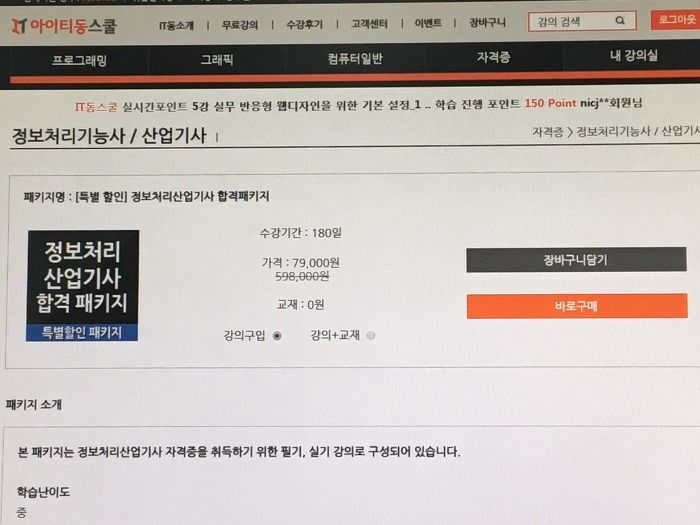Click the 장바구니담기 button
Screen dimensions: 700x525
(576, 259)
